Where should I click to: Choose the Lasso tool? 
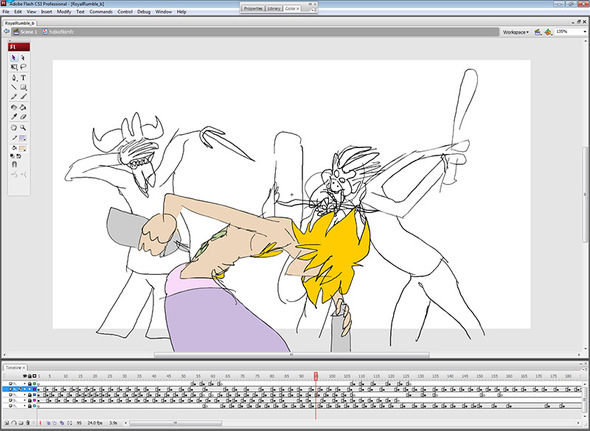point(23,67)
